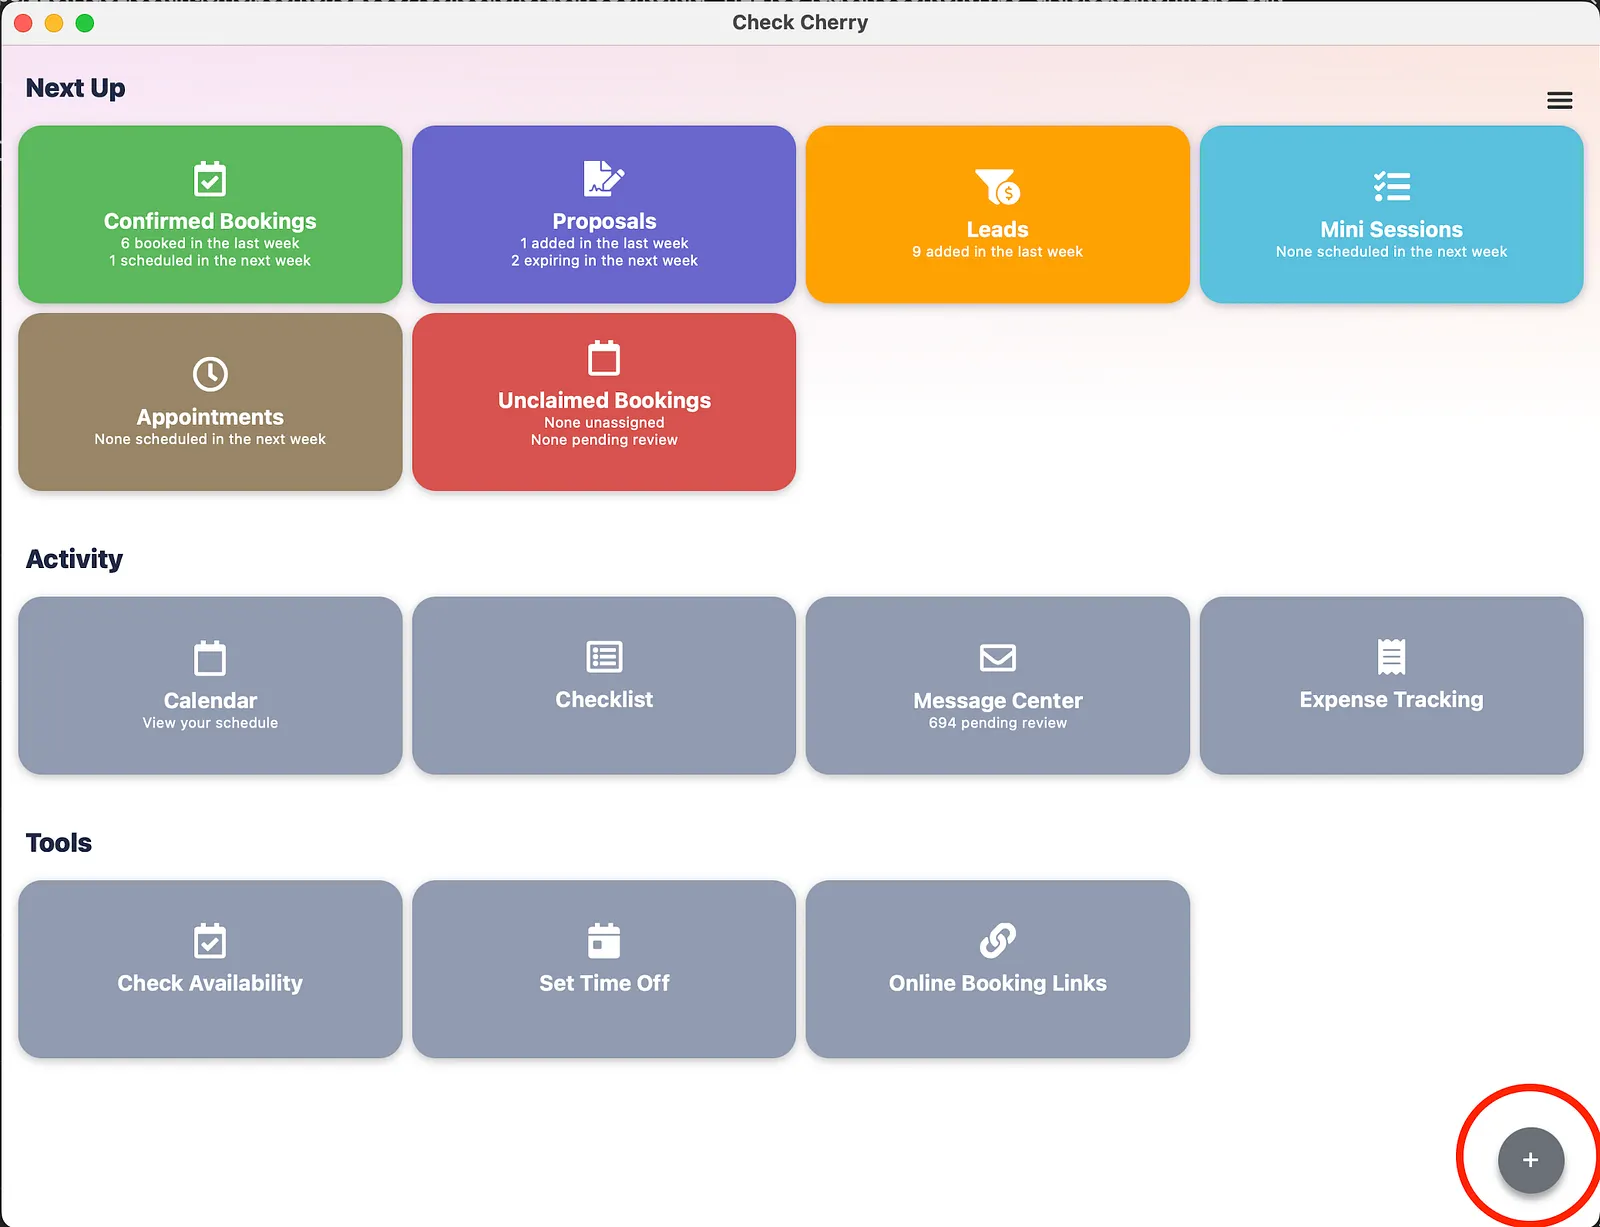Open the Proposals signature document icon

tap(604, 179)
